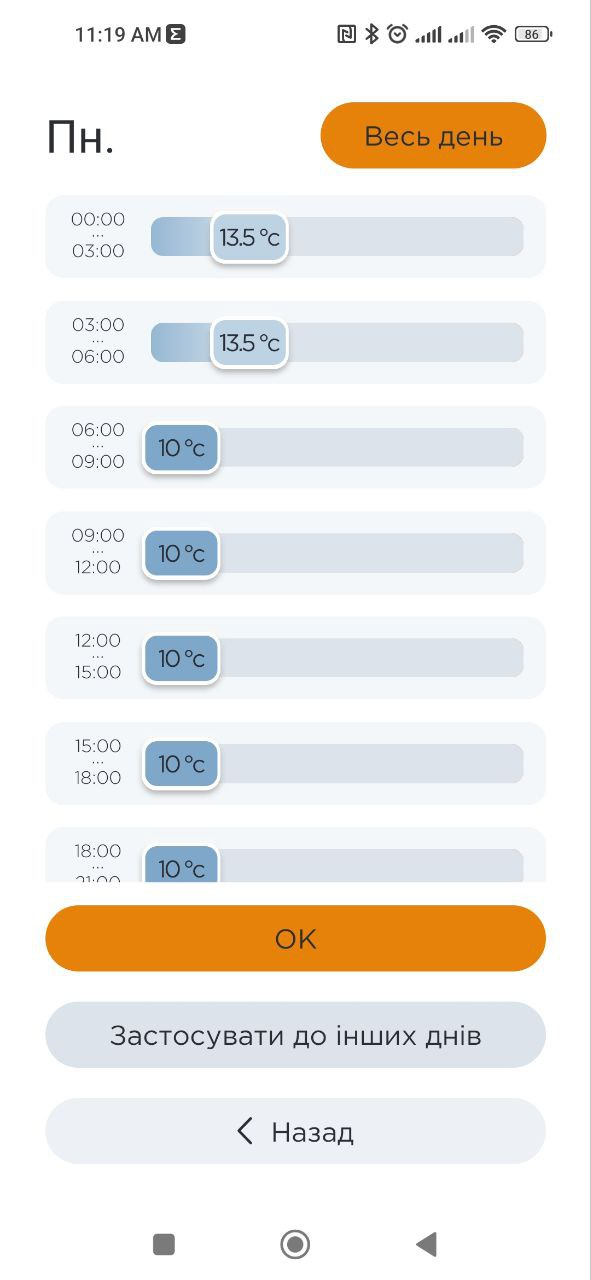This screenshot has width=591, height=1280.
Task: Tap the battery indicator icon
Action: [533, 34]
